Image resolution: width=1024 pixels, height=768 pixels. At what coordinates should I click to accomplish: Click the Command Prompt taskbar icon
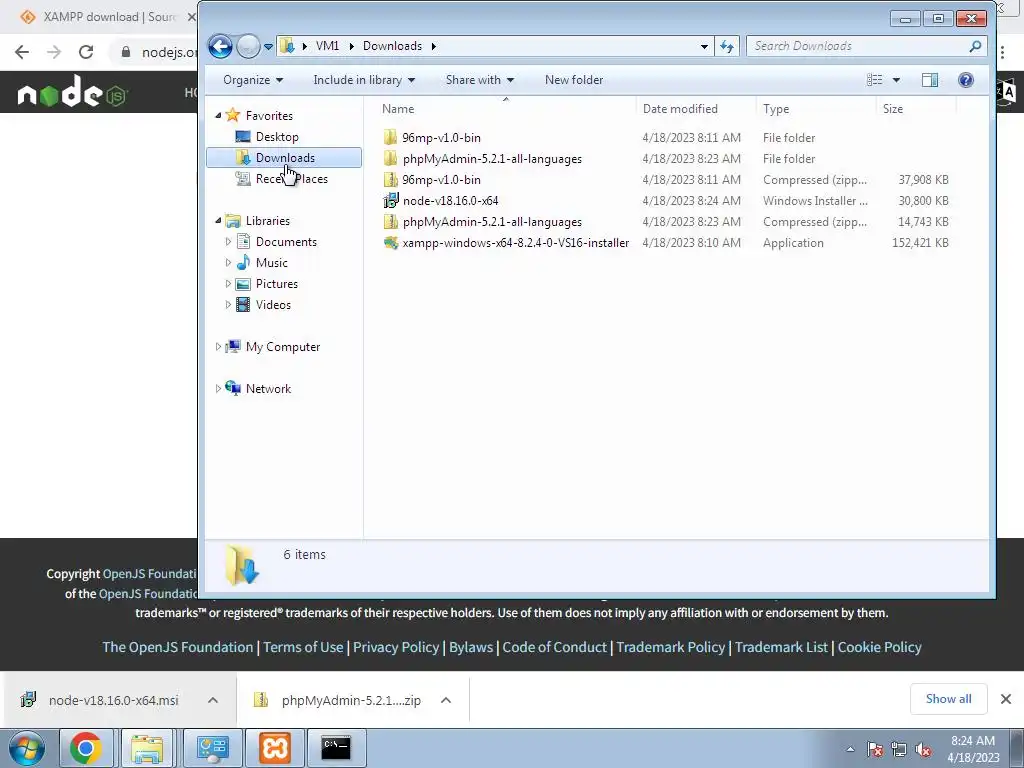pos(337,748)
